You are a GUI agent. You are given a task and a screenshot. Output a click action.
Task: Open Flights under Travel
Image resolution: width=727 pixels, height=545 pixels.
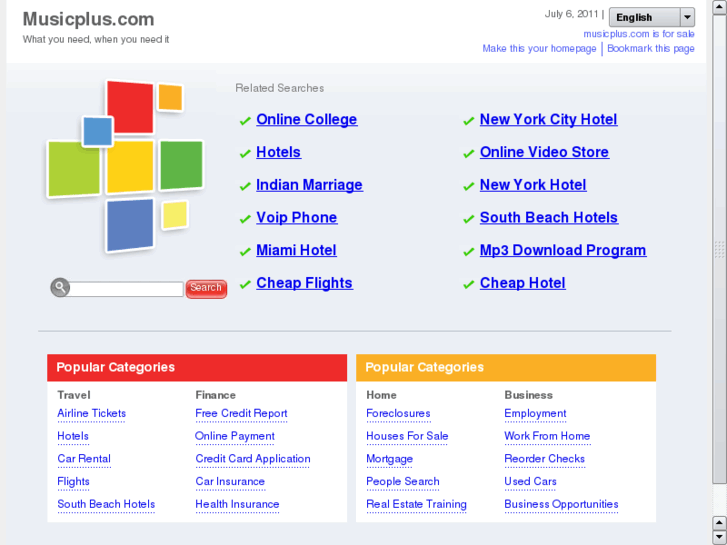(73, 481)
